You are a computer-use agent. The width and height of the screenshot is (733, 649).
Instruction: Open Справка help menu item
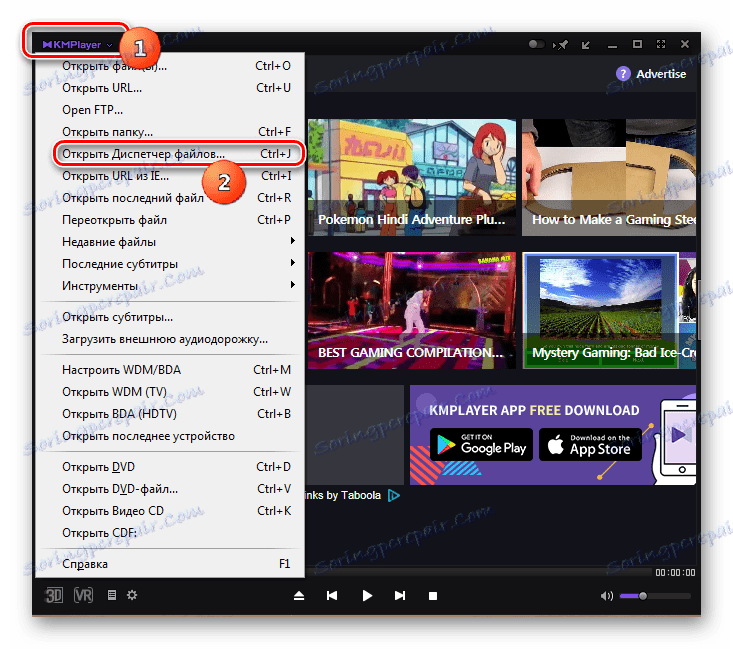(170, 564)
